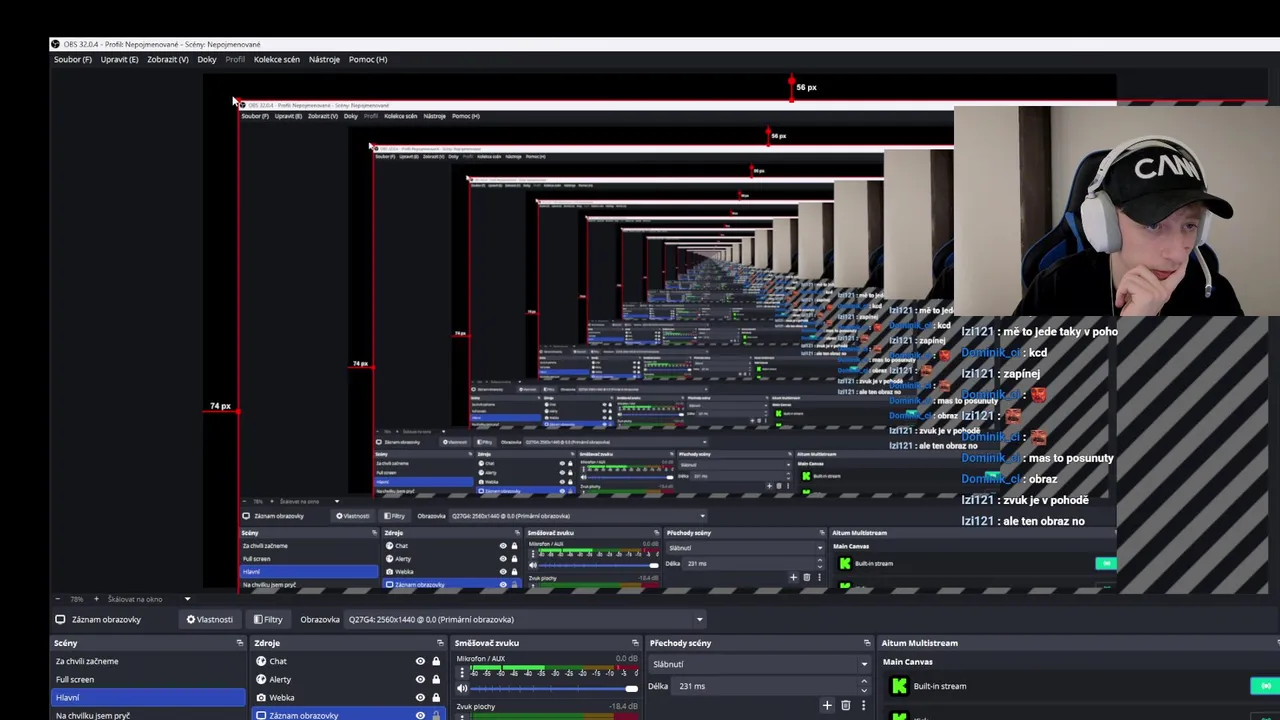Select the Na chvilku jsem pryč scene
The image size is (1280, 720).
coord(148,715)
